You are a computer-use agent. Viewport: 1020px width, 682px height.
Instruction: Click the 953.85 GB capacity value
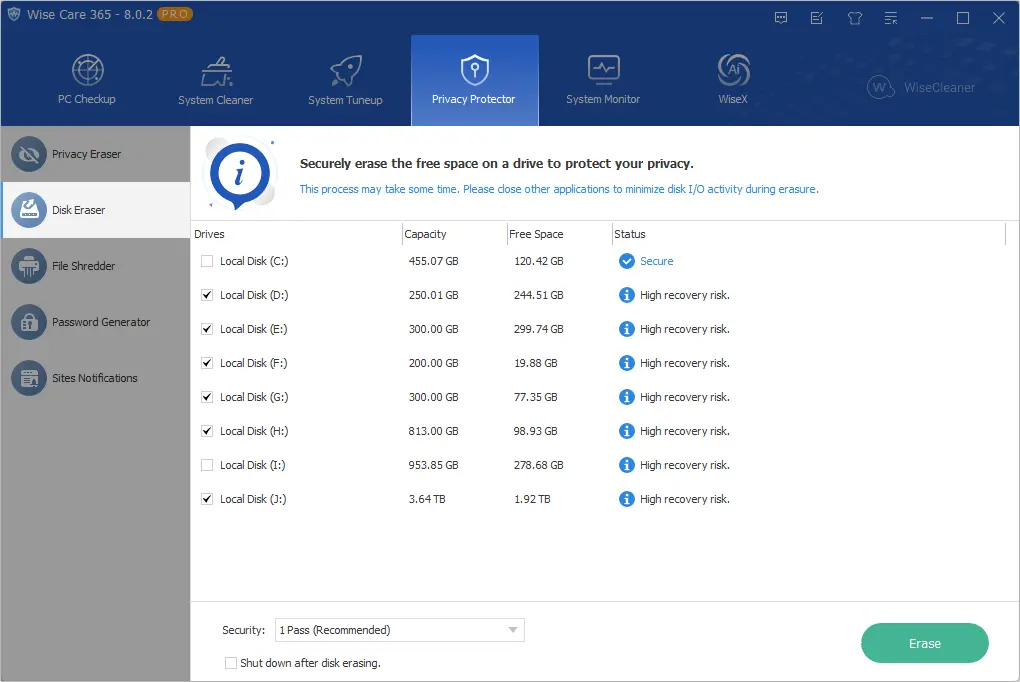433,465
